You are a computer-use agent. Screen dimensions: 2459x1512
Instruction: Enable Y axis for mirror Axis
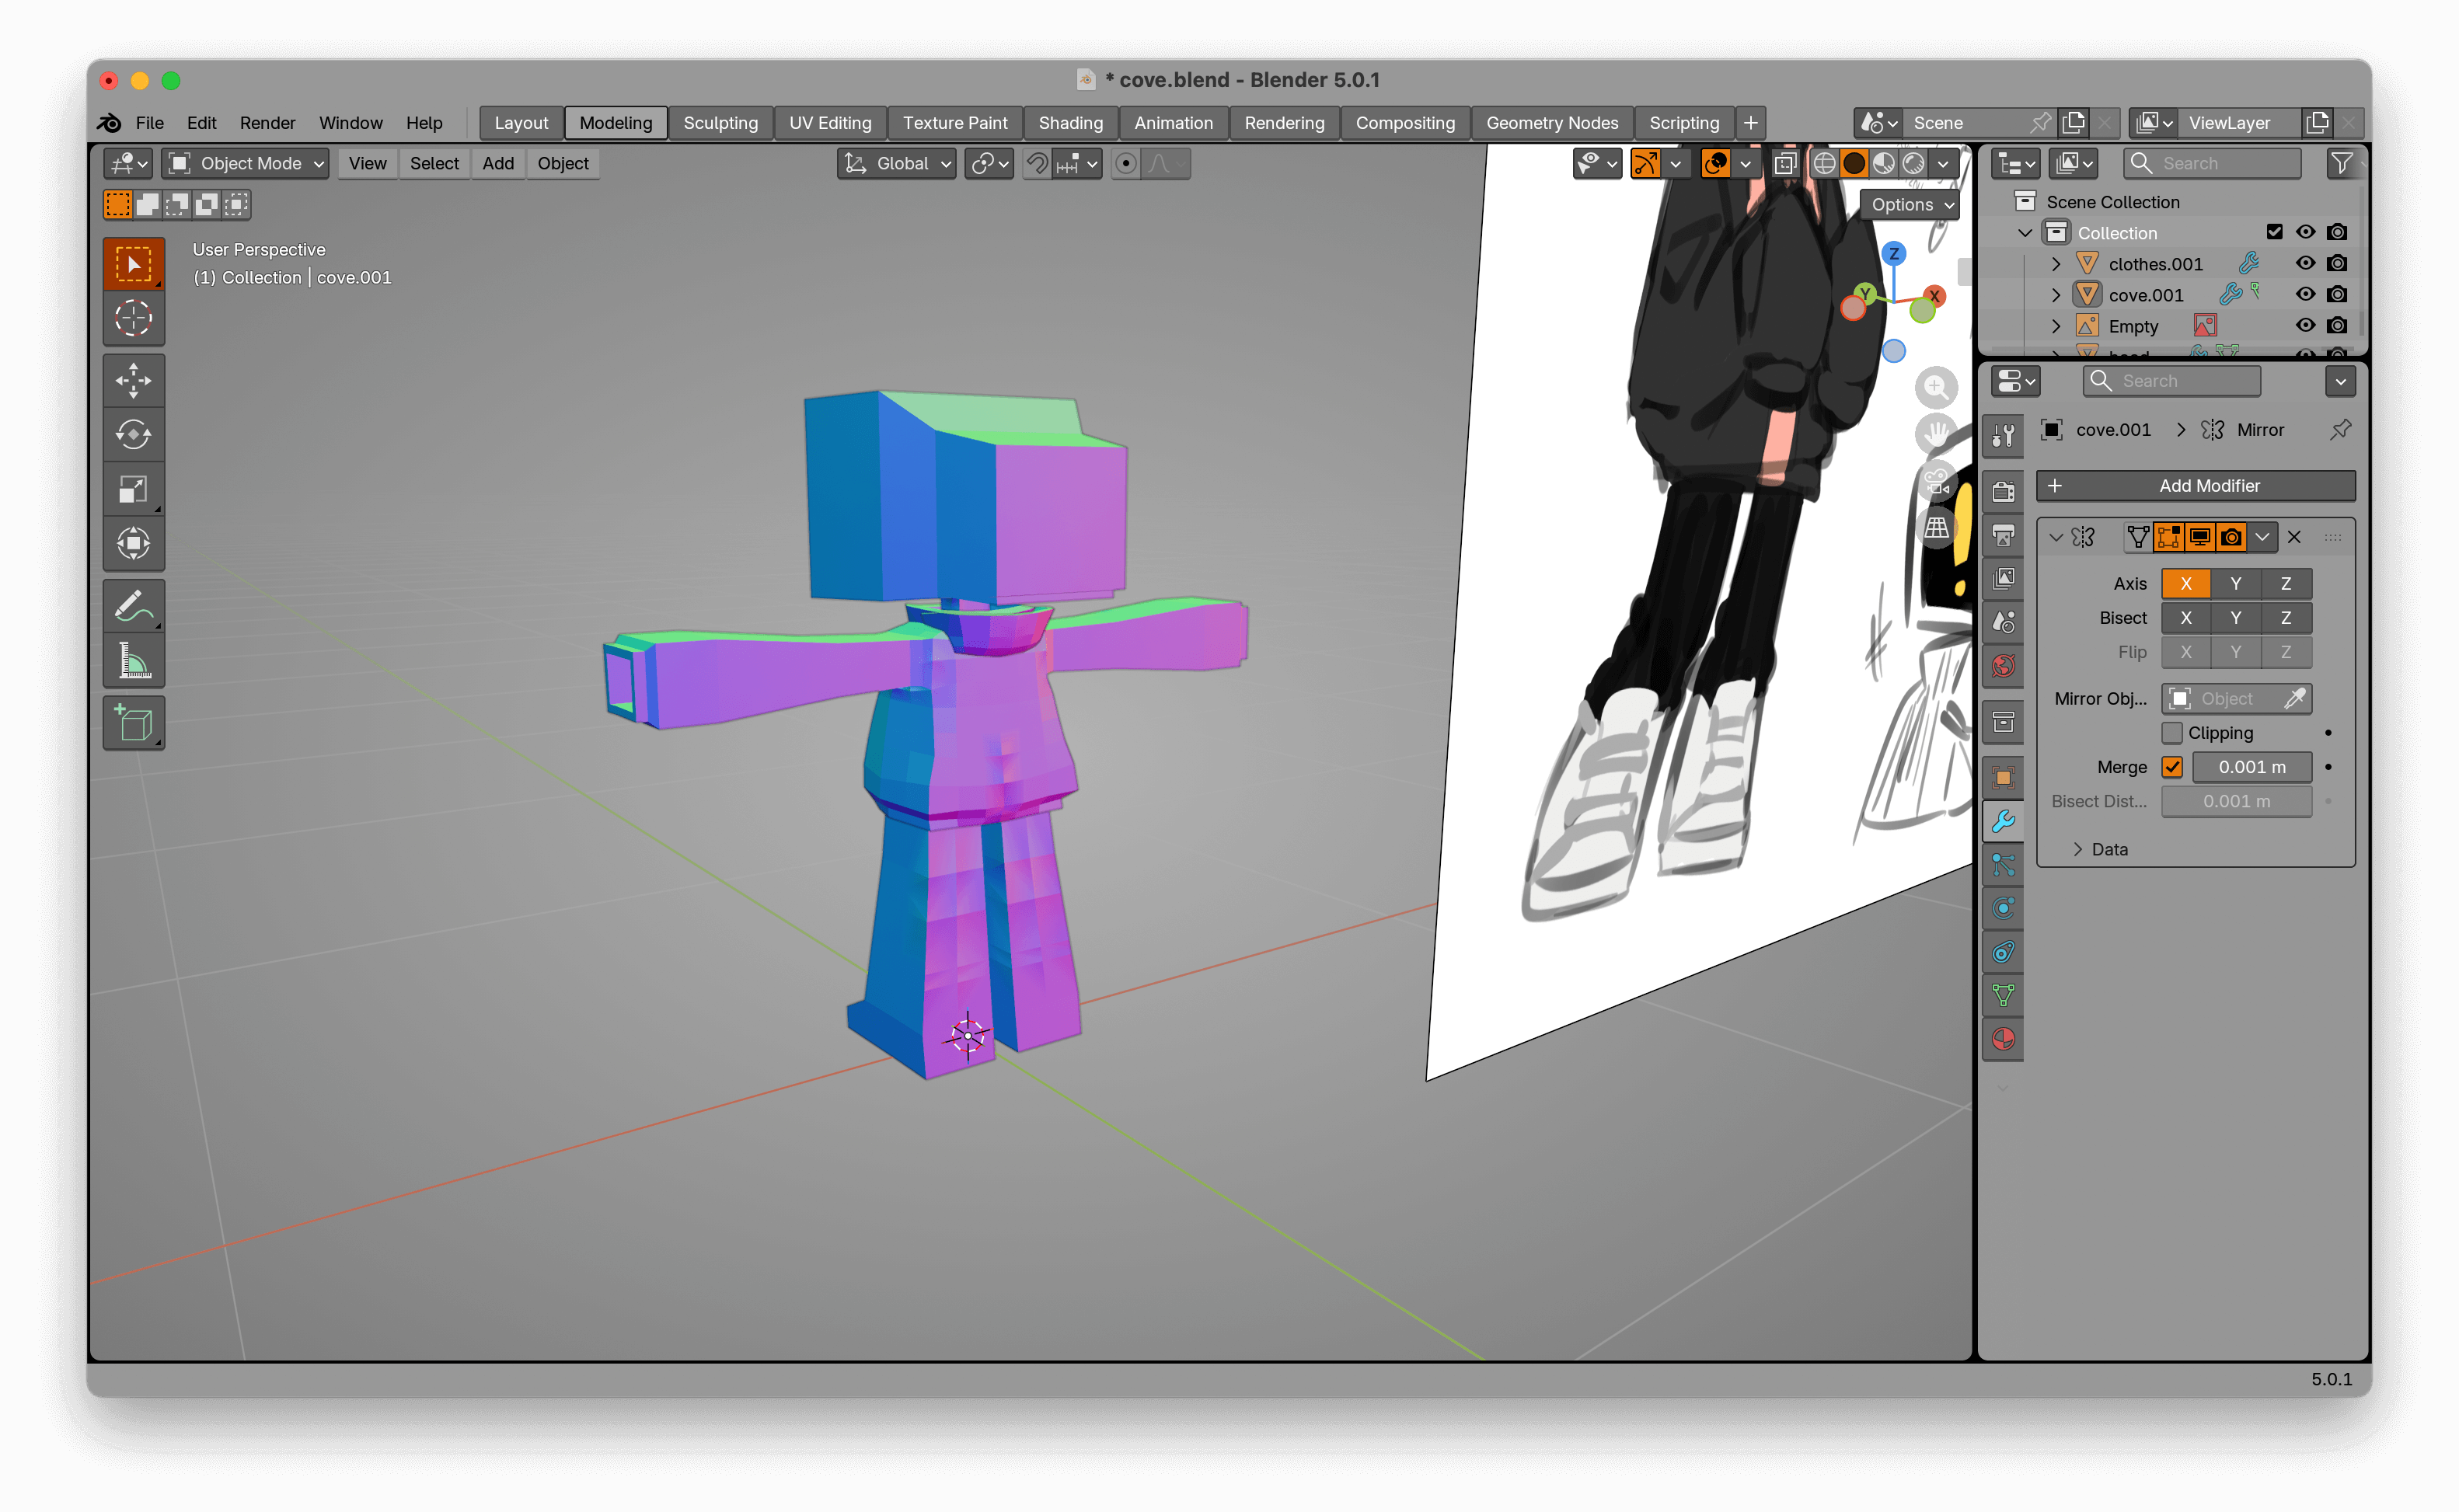click(2235, 584)
